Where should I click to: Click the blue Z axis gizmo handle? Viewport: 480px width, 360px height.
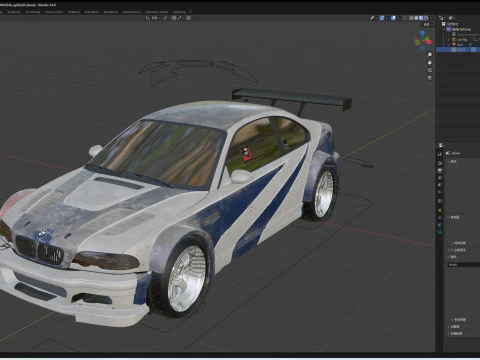[x=422, y=33]
